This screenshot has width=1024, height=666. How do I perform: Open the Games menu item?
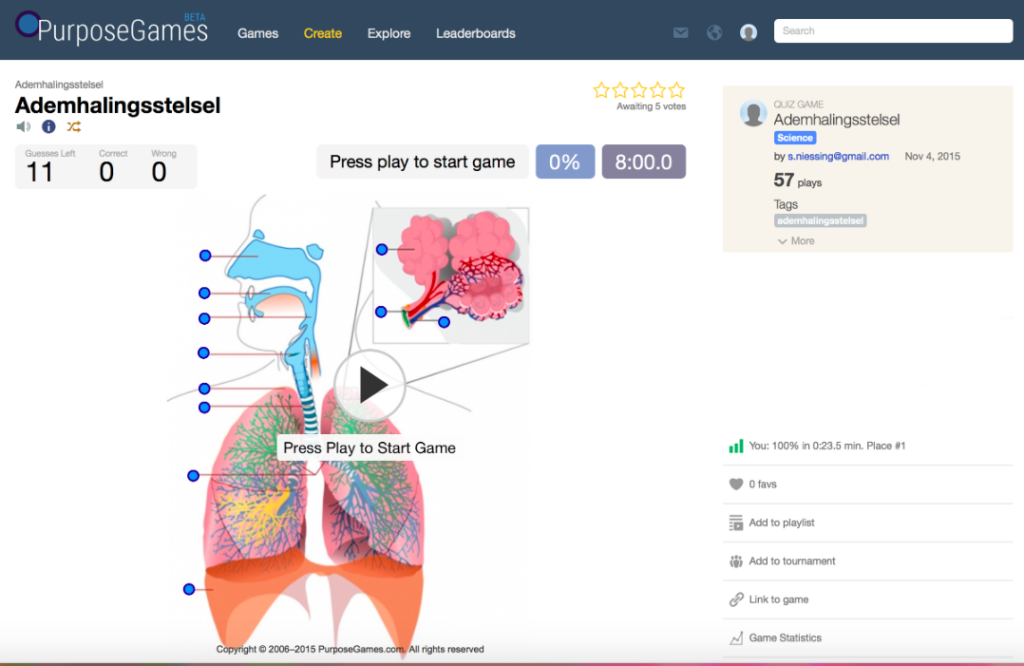257,33
